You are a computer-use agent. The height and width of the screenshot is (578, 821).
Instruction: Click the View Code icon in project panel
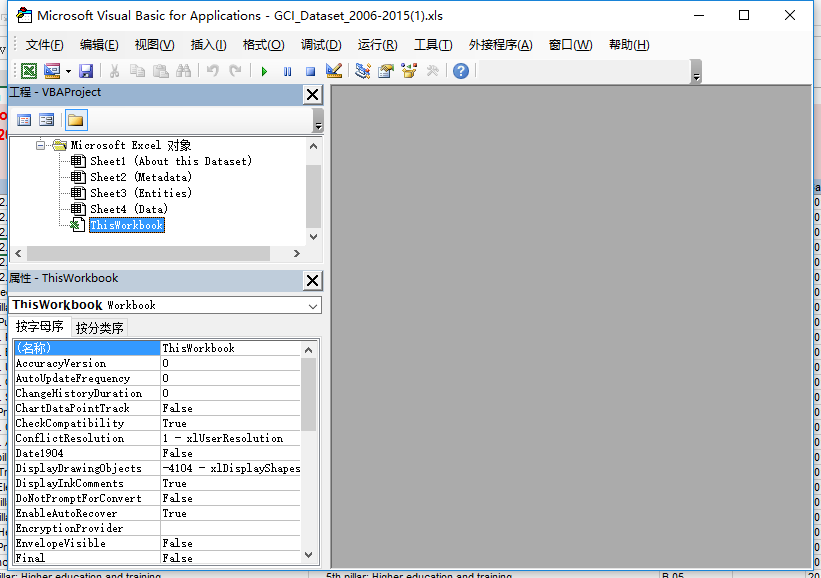click(24, 120)
